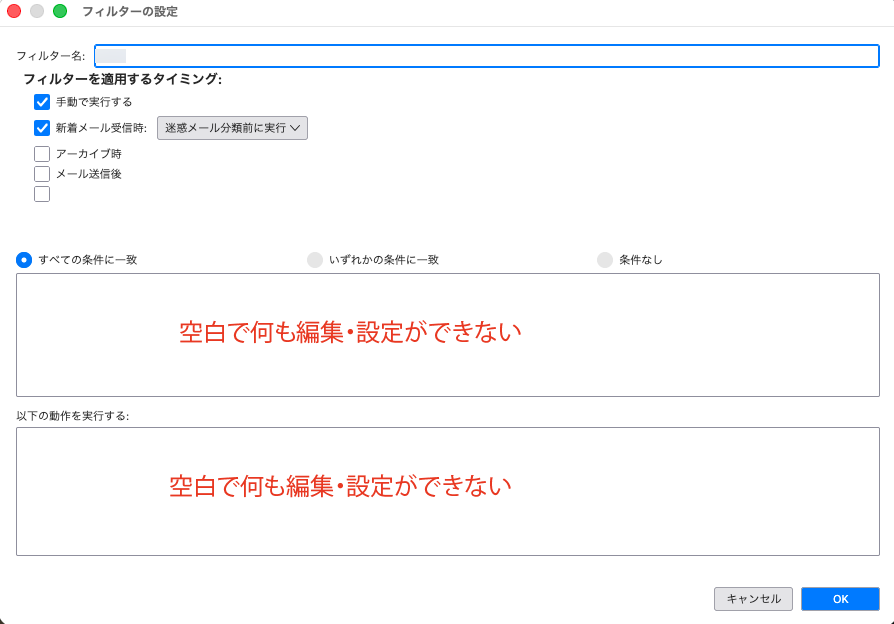Viewport: 894px width, 624px height.
Task: Check the メール送信後 checkbox
Action: tap(42, 174)
